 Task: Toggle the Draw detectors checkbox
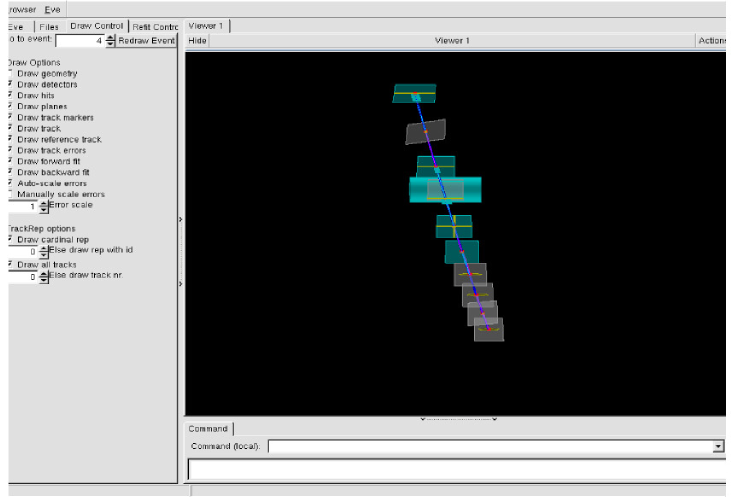click(10, 85)
